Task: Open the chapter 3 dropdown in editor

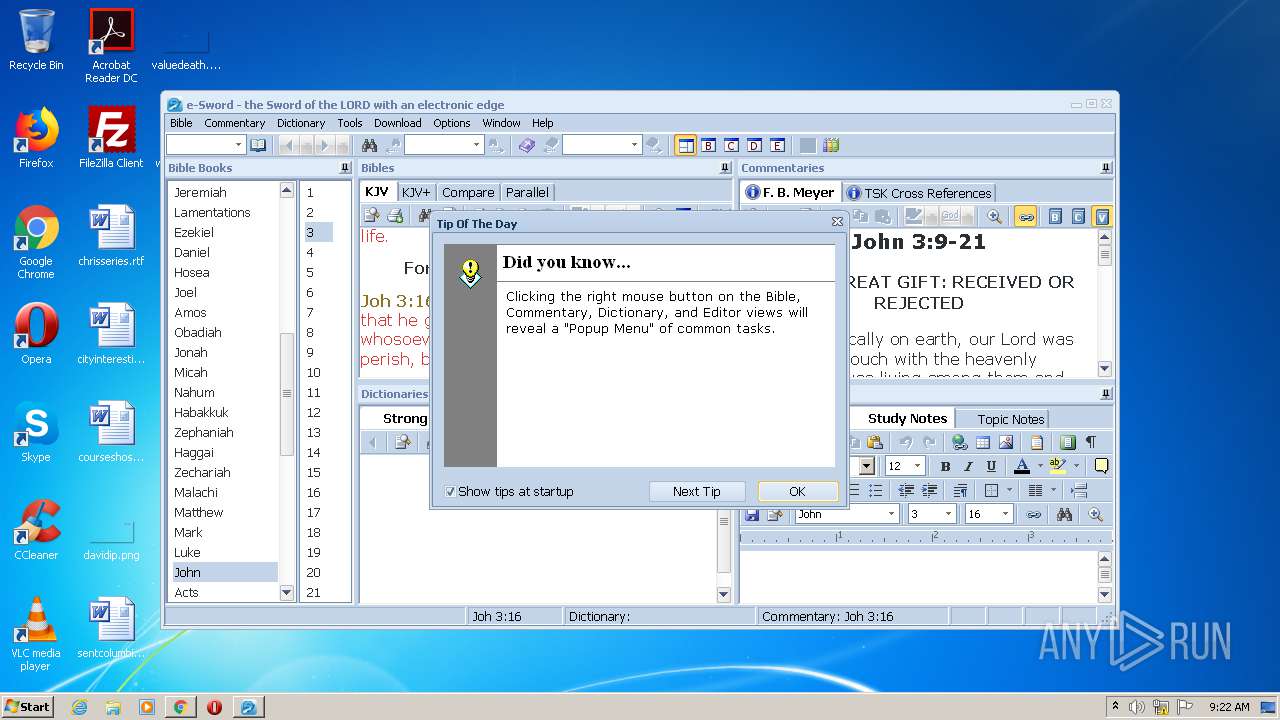Action: tap(948, 514)
